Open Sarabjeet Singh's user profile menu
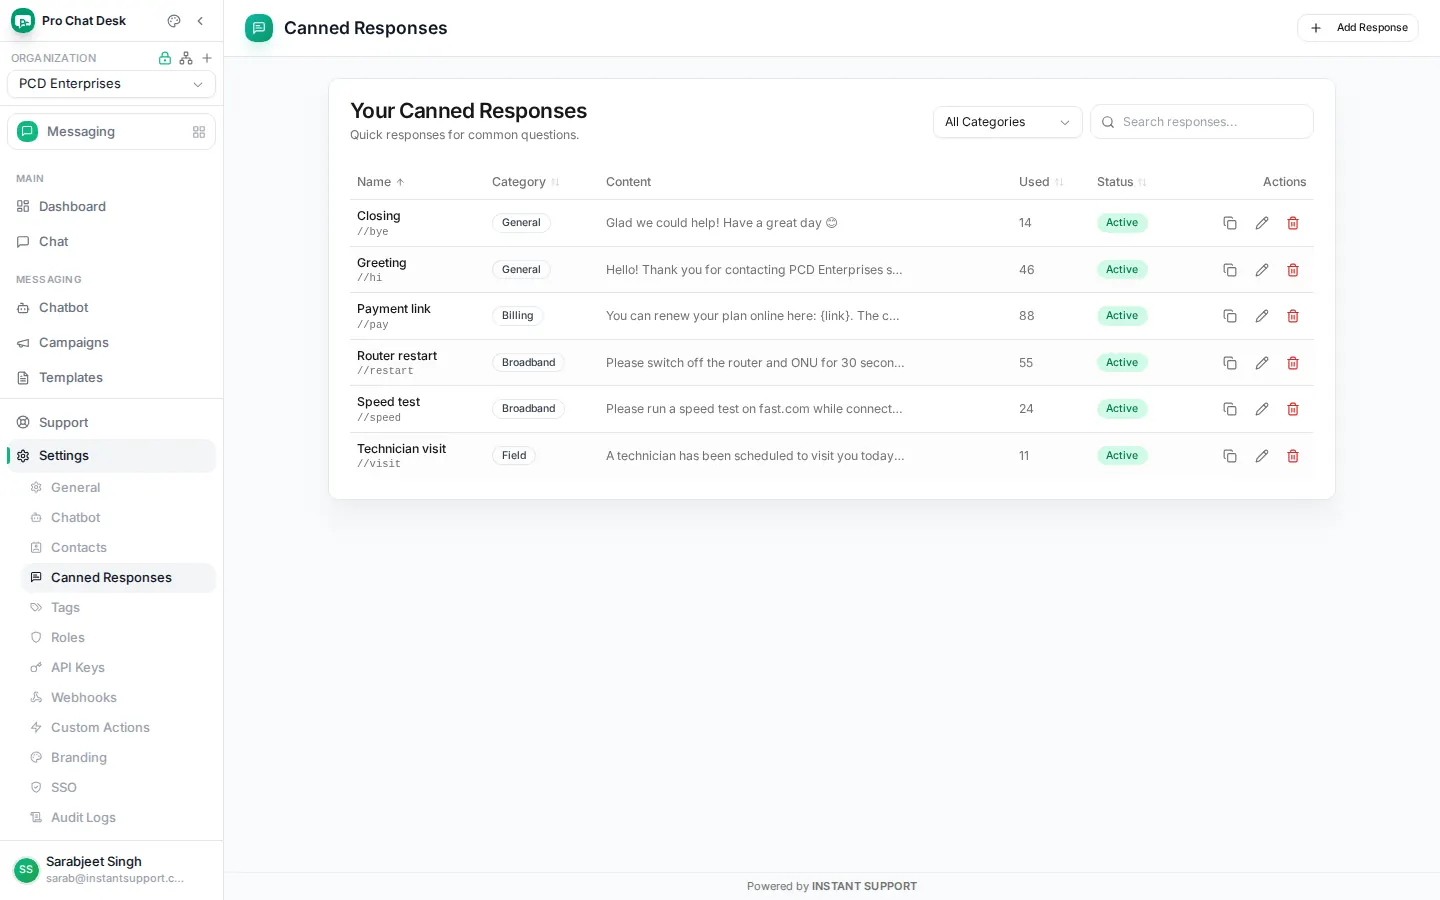Screen dimensions: 1440x900 pyautogui.click(x=111, y=870)
